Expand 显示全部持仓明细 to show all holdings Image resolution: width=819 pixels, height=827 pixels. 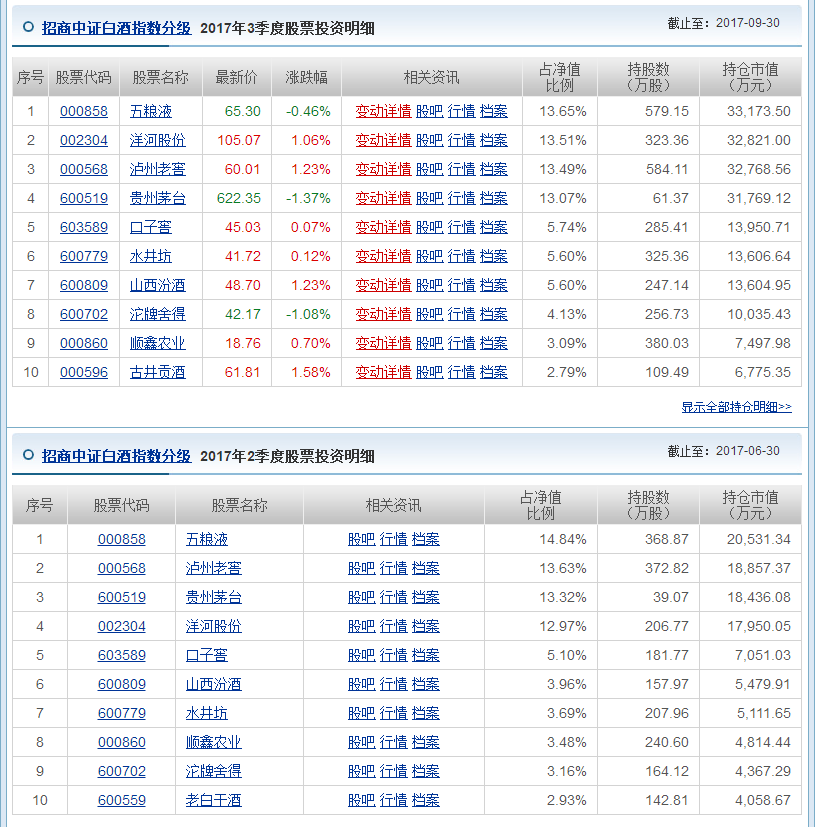point(736,407)
